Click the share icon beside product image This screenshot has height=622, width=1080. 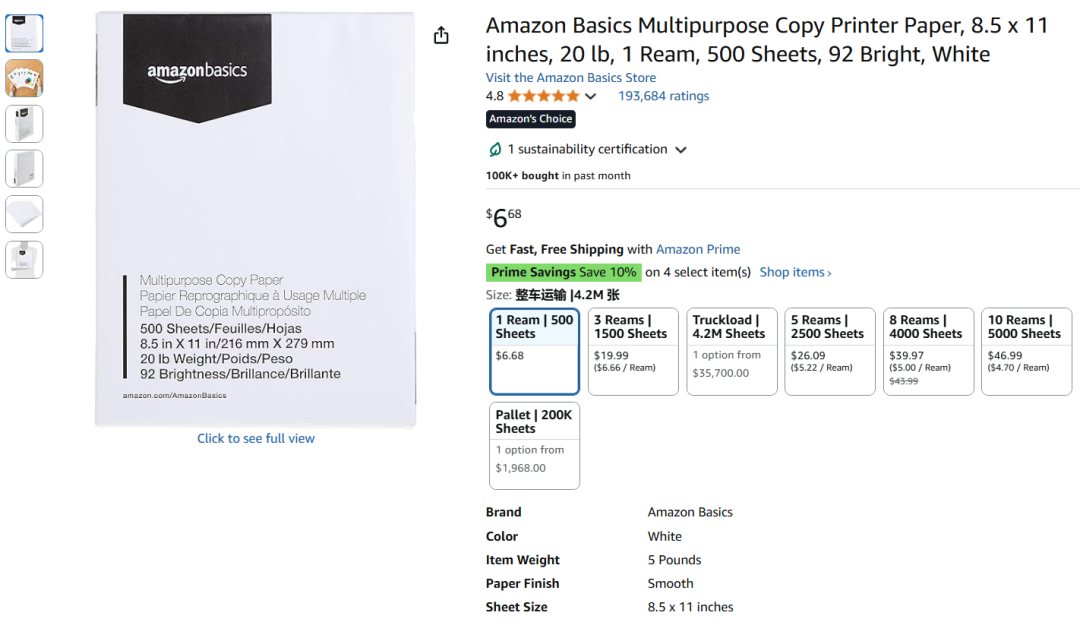[441, 36]
